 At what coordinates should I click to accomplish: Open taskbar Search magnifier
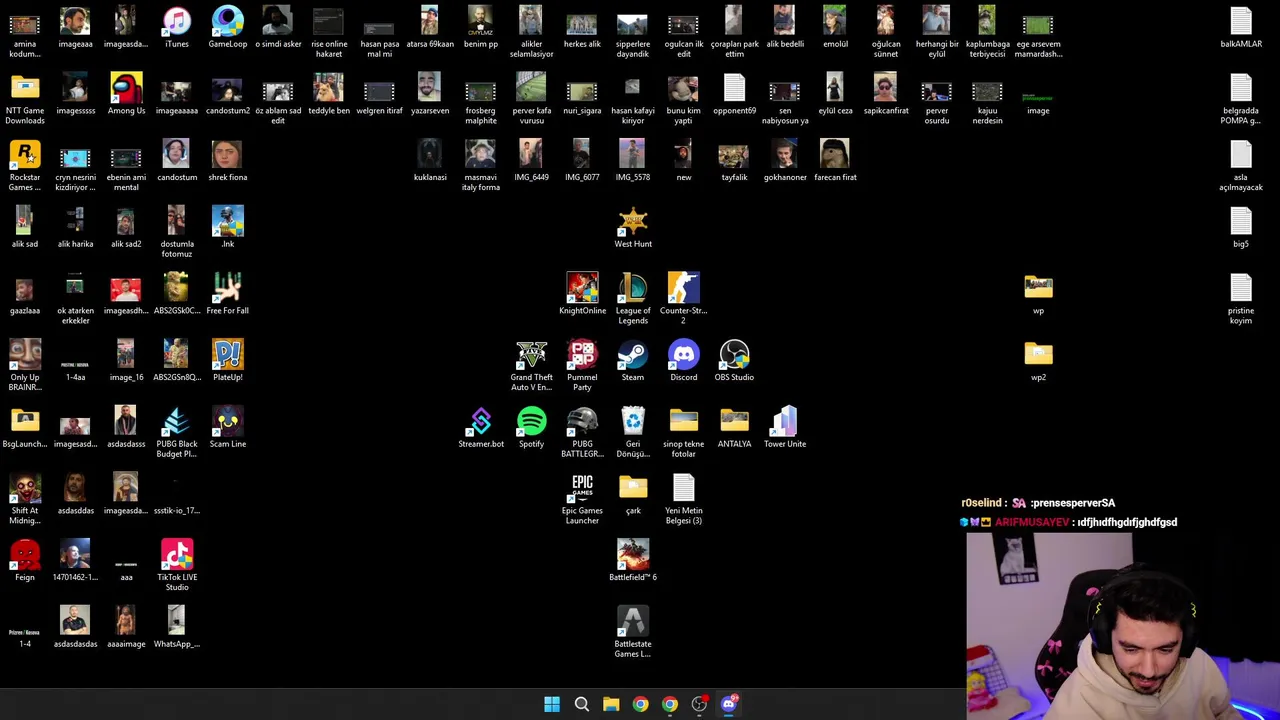581,704
